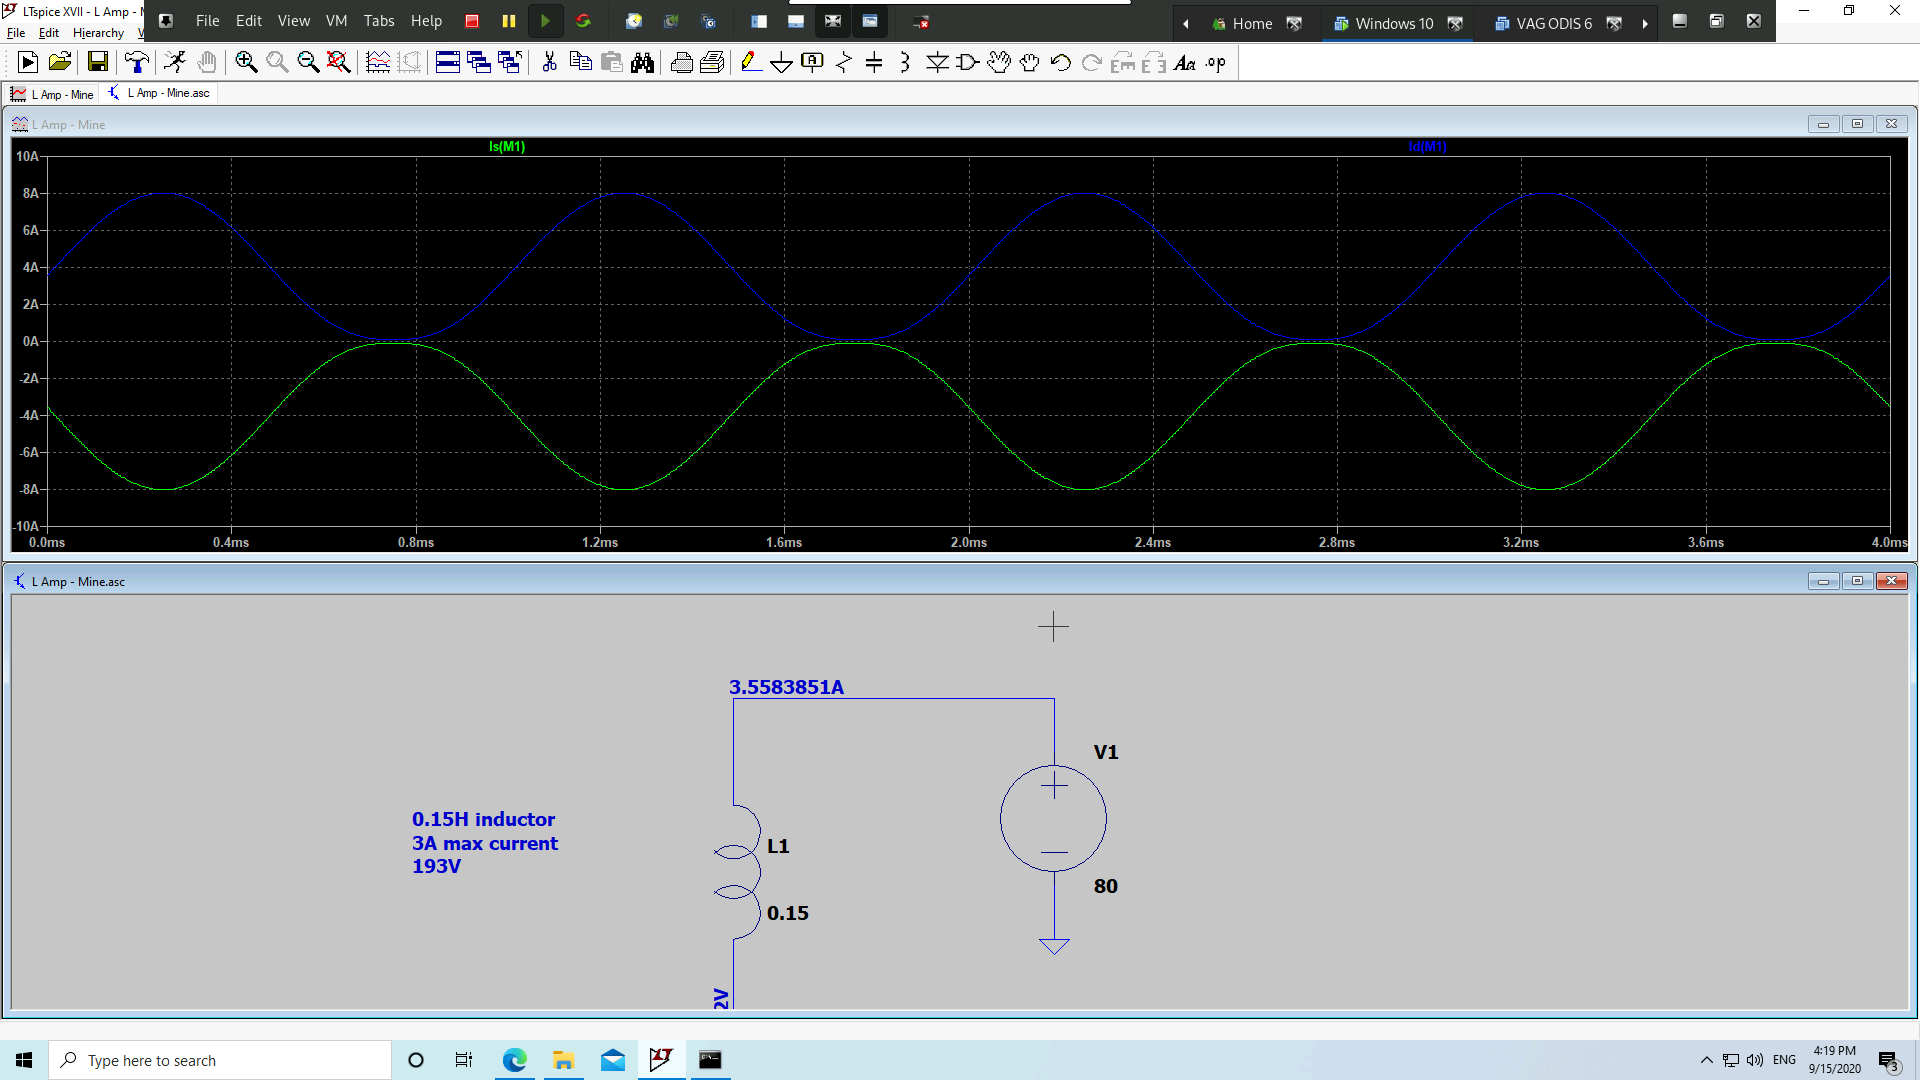Select the Label net tool
Viewport: 1920px width, 1080px height.
tap(813, 63)
